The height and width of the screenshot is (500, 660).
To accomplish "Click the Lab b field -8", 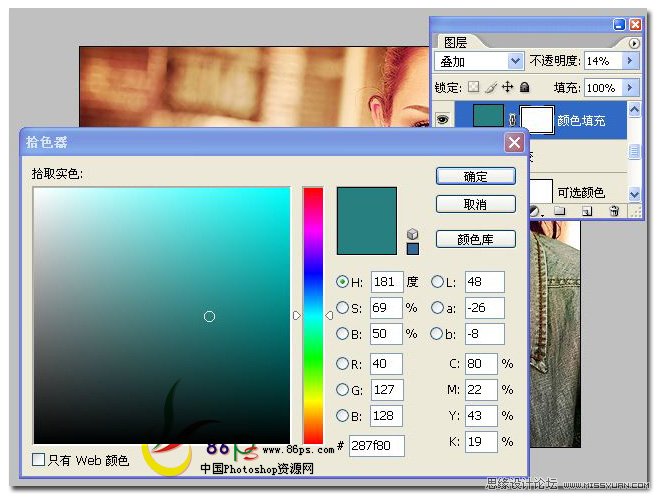I will (x=485, y=334).
